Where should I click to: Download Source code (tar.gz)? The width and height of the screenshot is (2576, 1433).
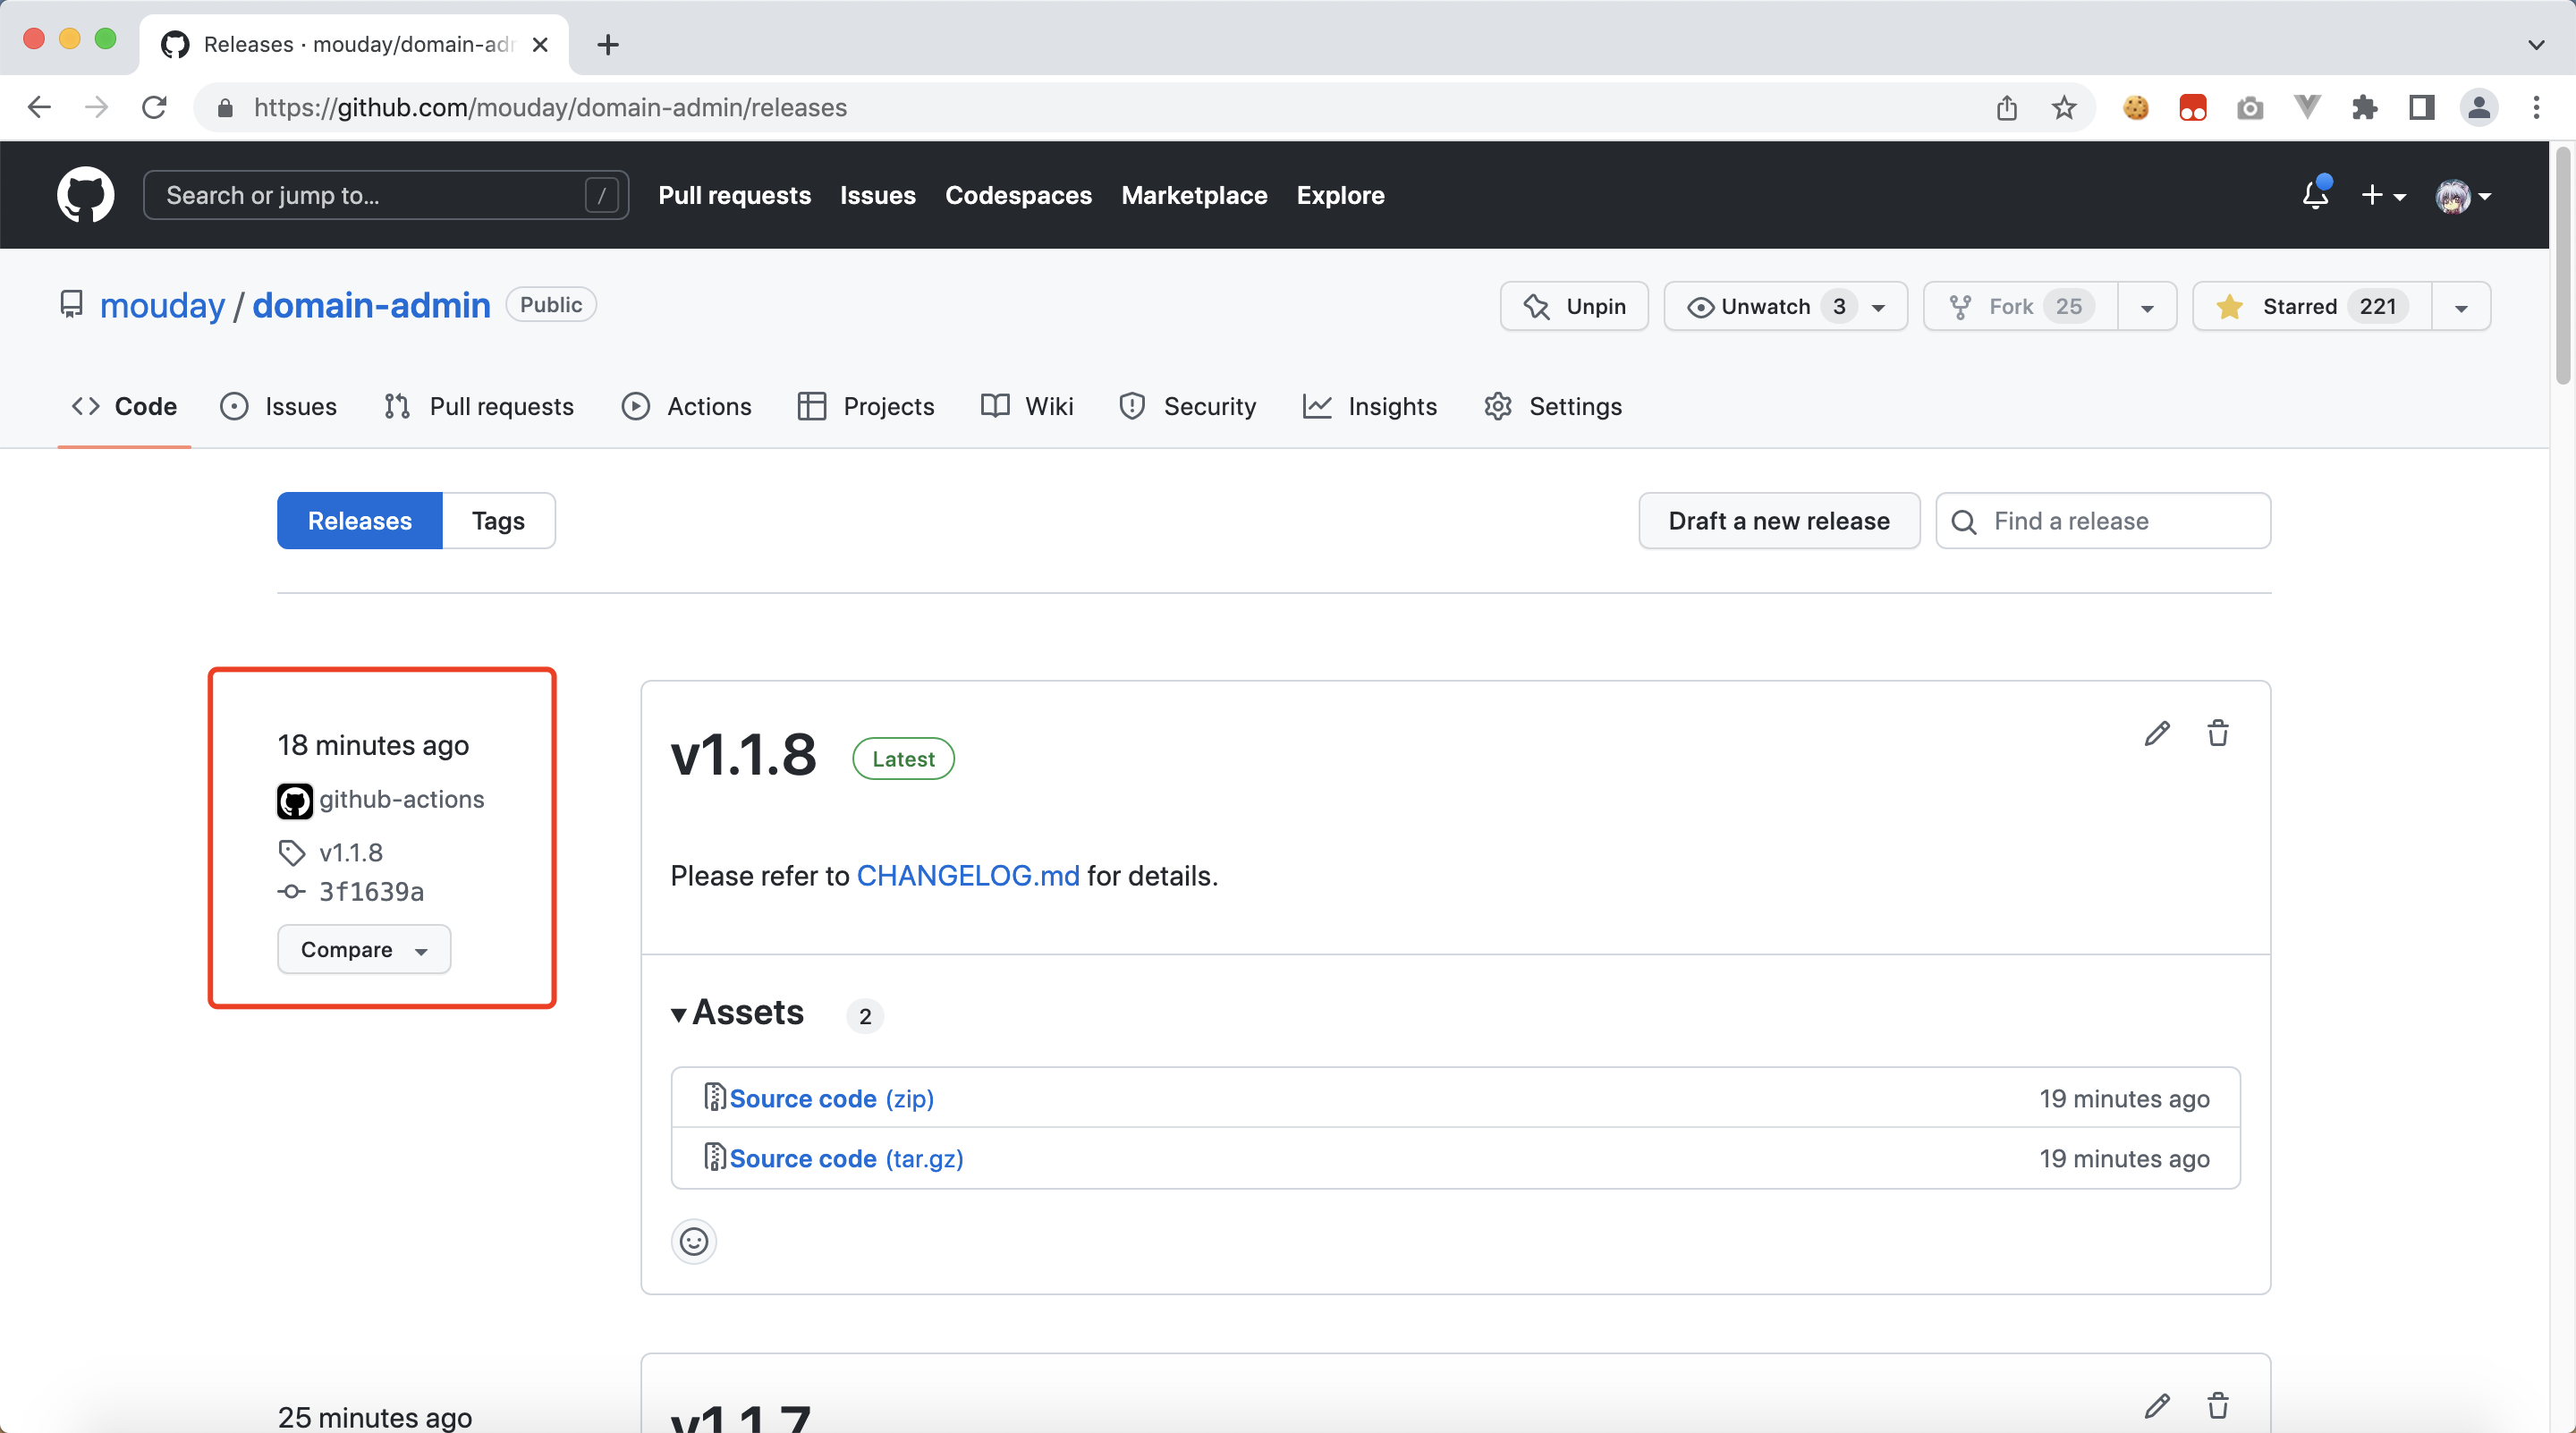point(846,1158)
